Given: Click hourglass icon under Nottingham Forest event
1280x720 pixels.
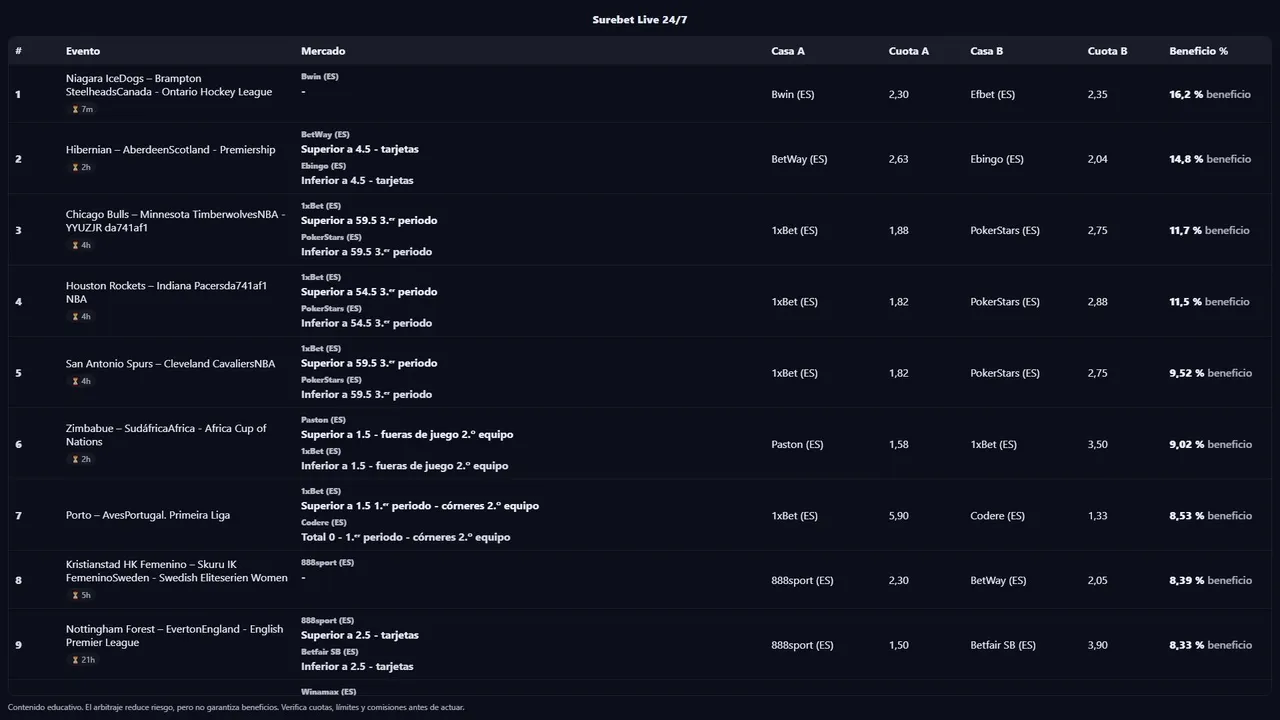Looking at the screenshot, I should click(75, 660).
